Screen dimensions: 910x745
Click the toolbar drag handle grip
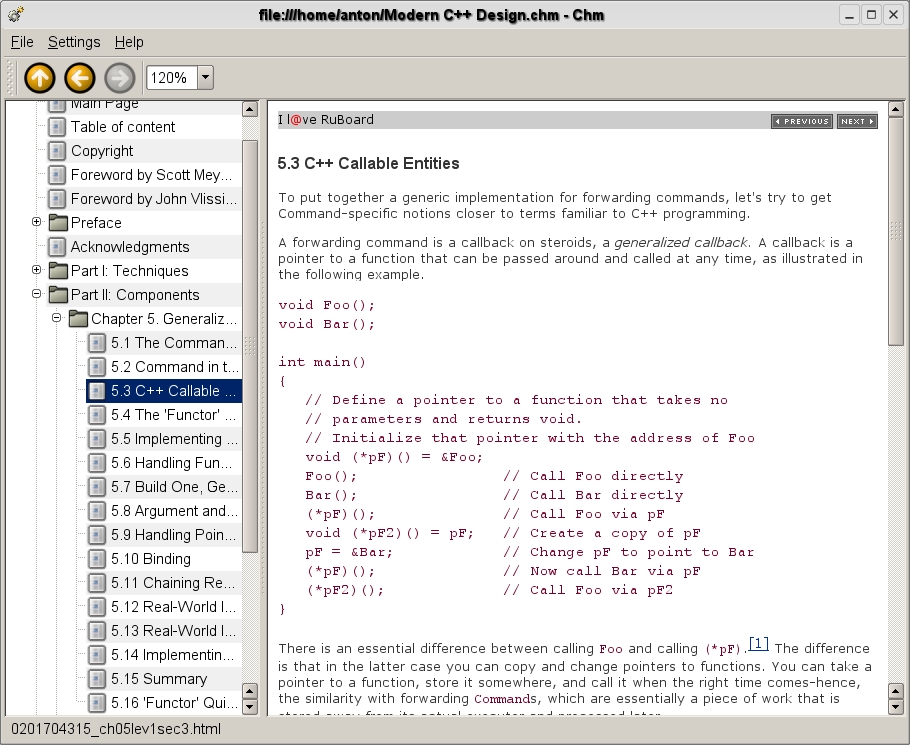(x=10, y=78)
